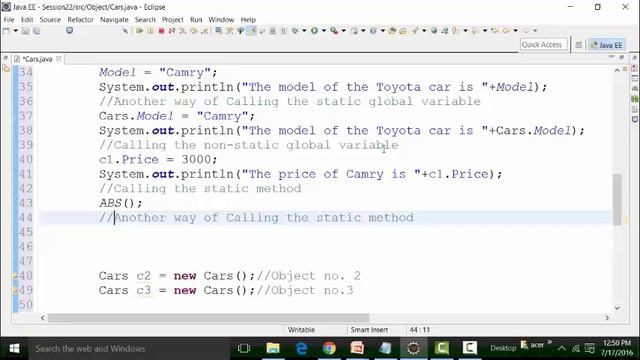
Task: Open Microsoft Edge from the taskbar
Action: tap(301, 348)
